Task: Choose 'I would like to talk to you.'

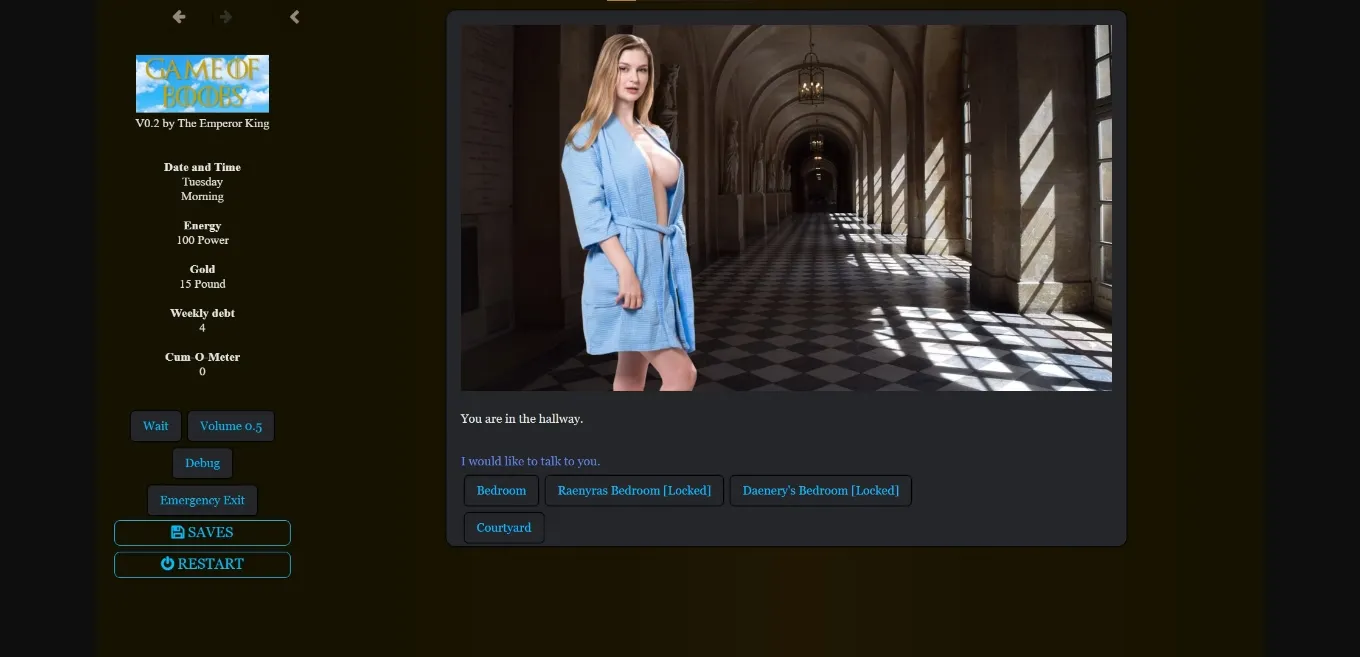Action: (x=530, y=461)
